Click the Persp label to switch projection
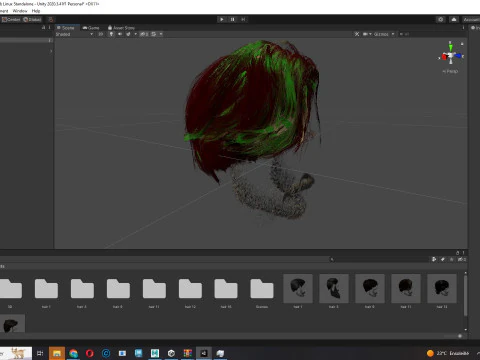The image size is (480, 360). (x=450, y=71)
